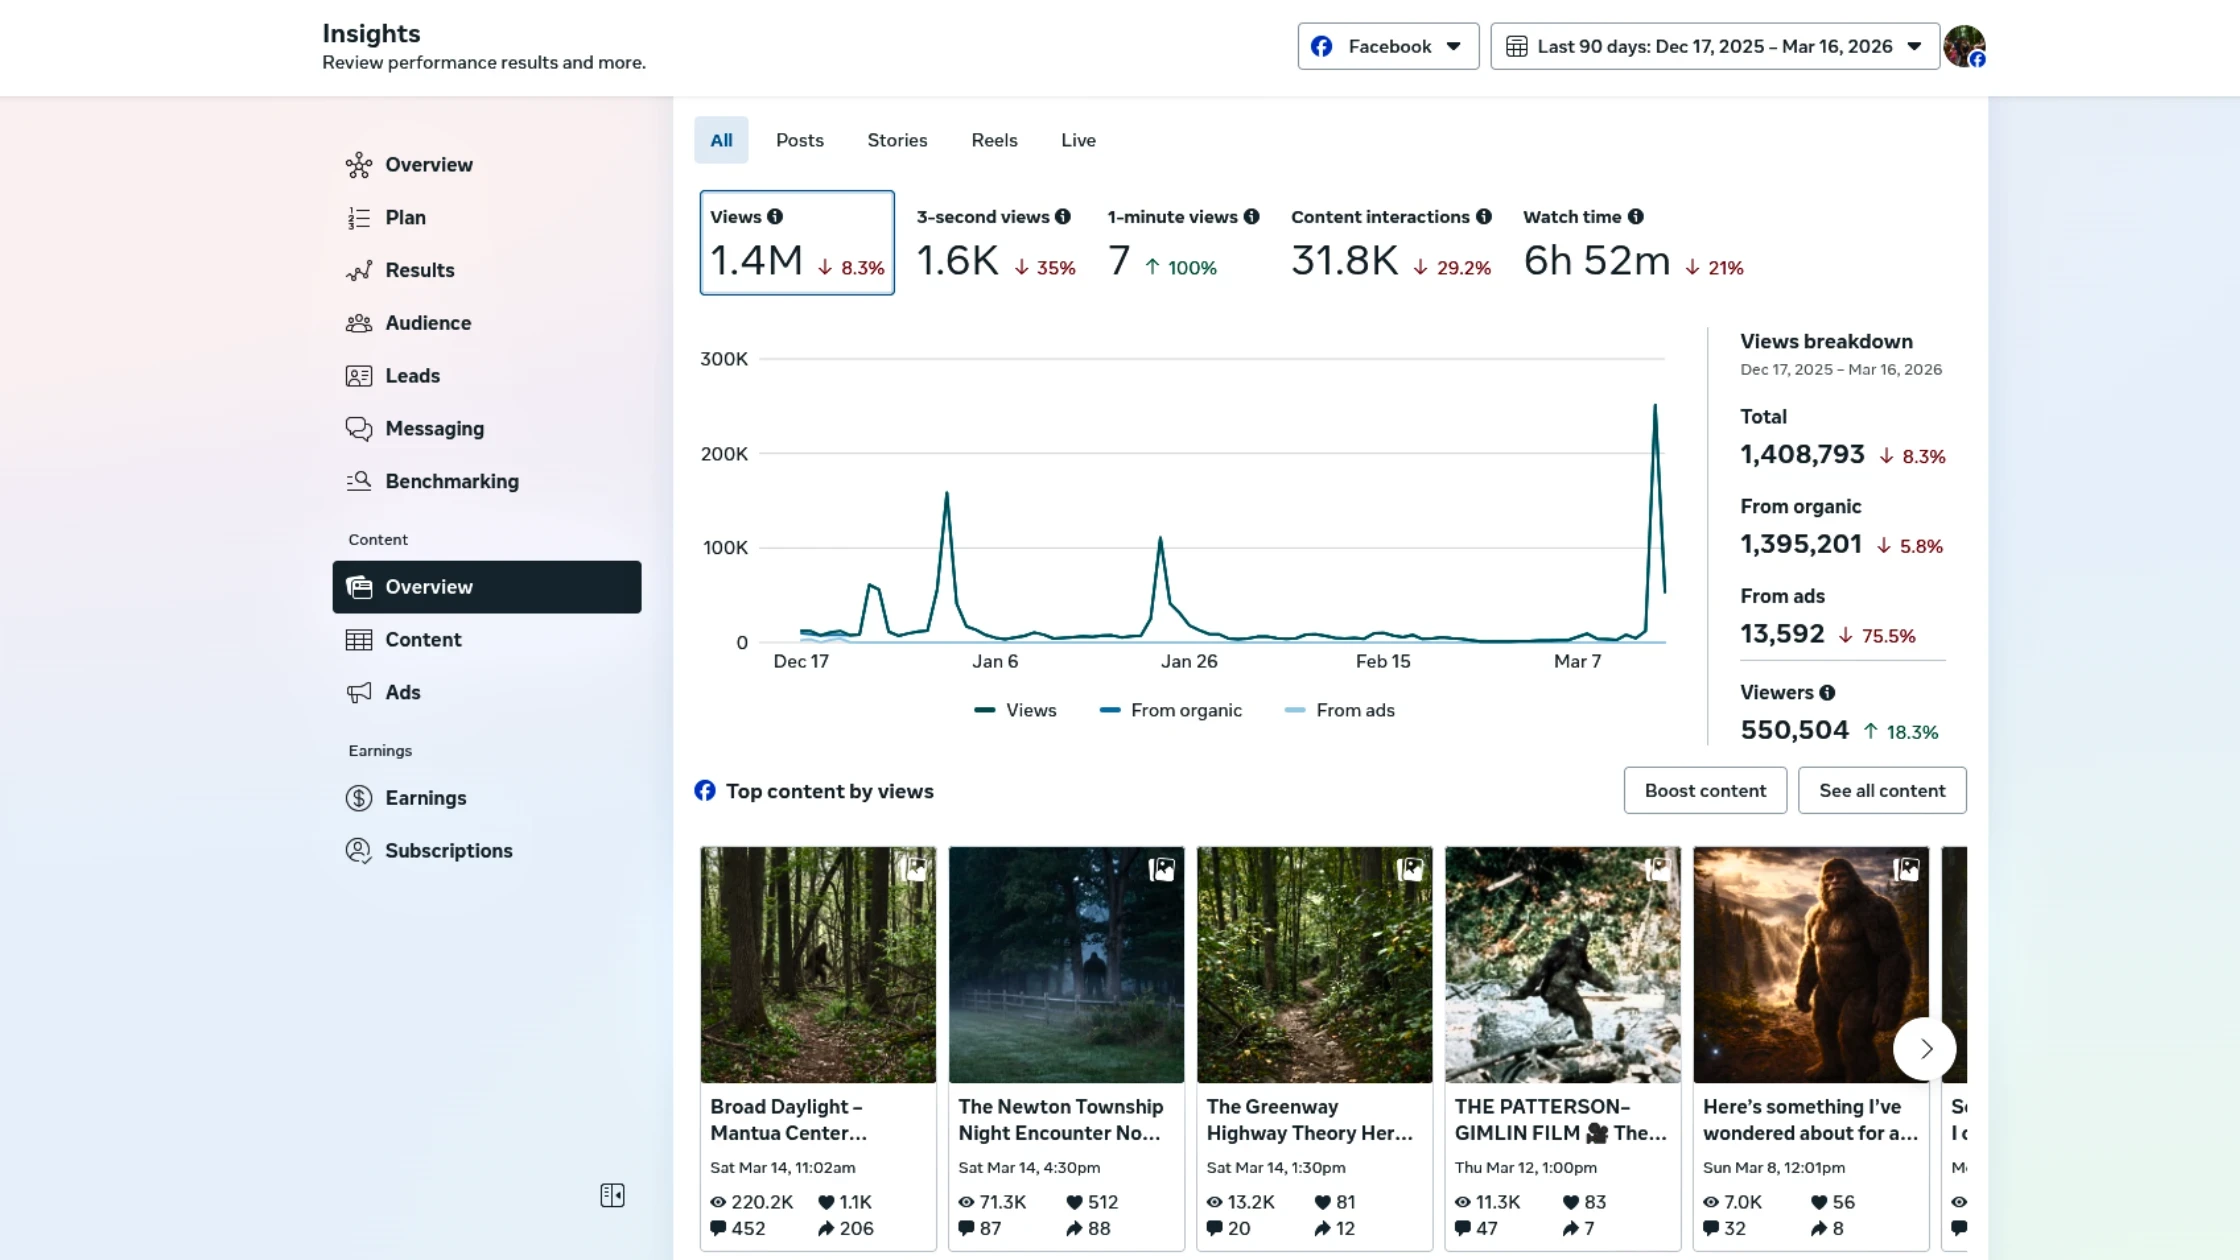Toggle From organic legend series

pyautogui.click(x=1170, y=710)
